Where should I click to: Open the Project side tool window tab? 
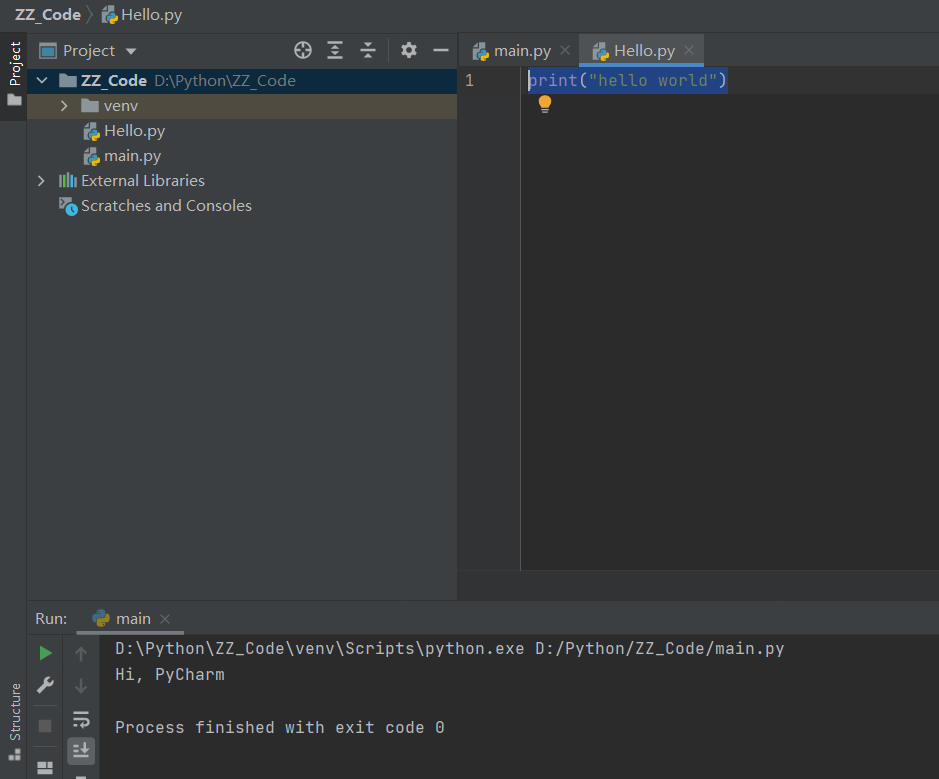(x=14, y=75)
